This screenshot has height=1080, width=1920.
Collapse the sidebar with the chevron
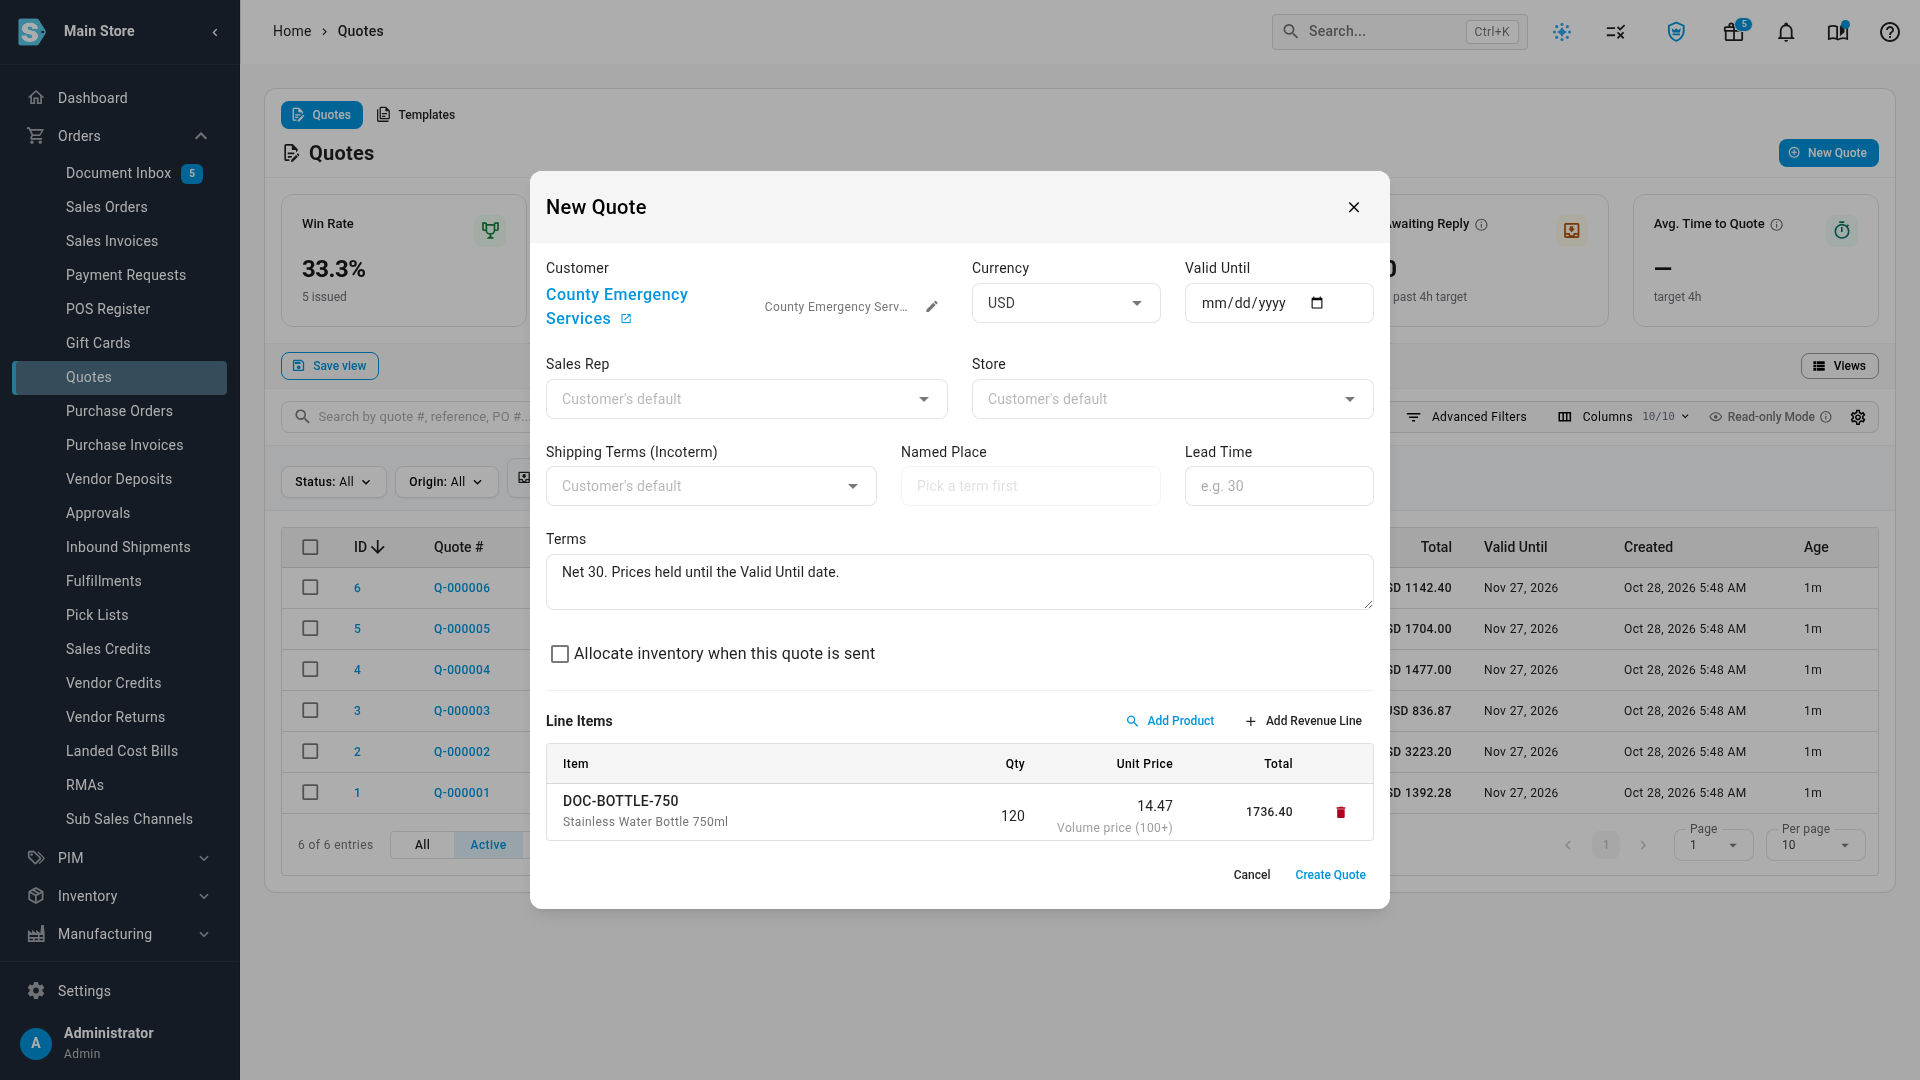click(215, 32)
